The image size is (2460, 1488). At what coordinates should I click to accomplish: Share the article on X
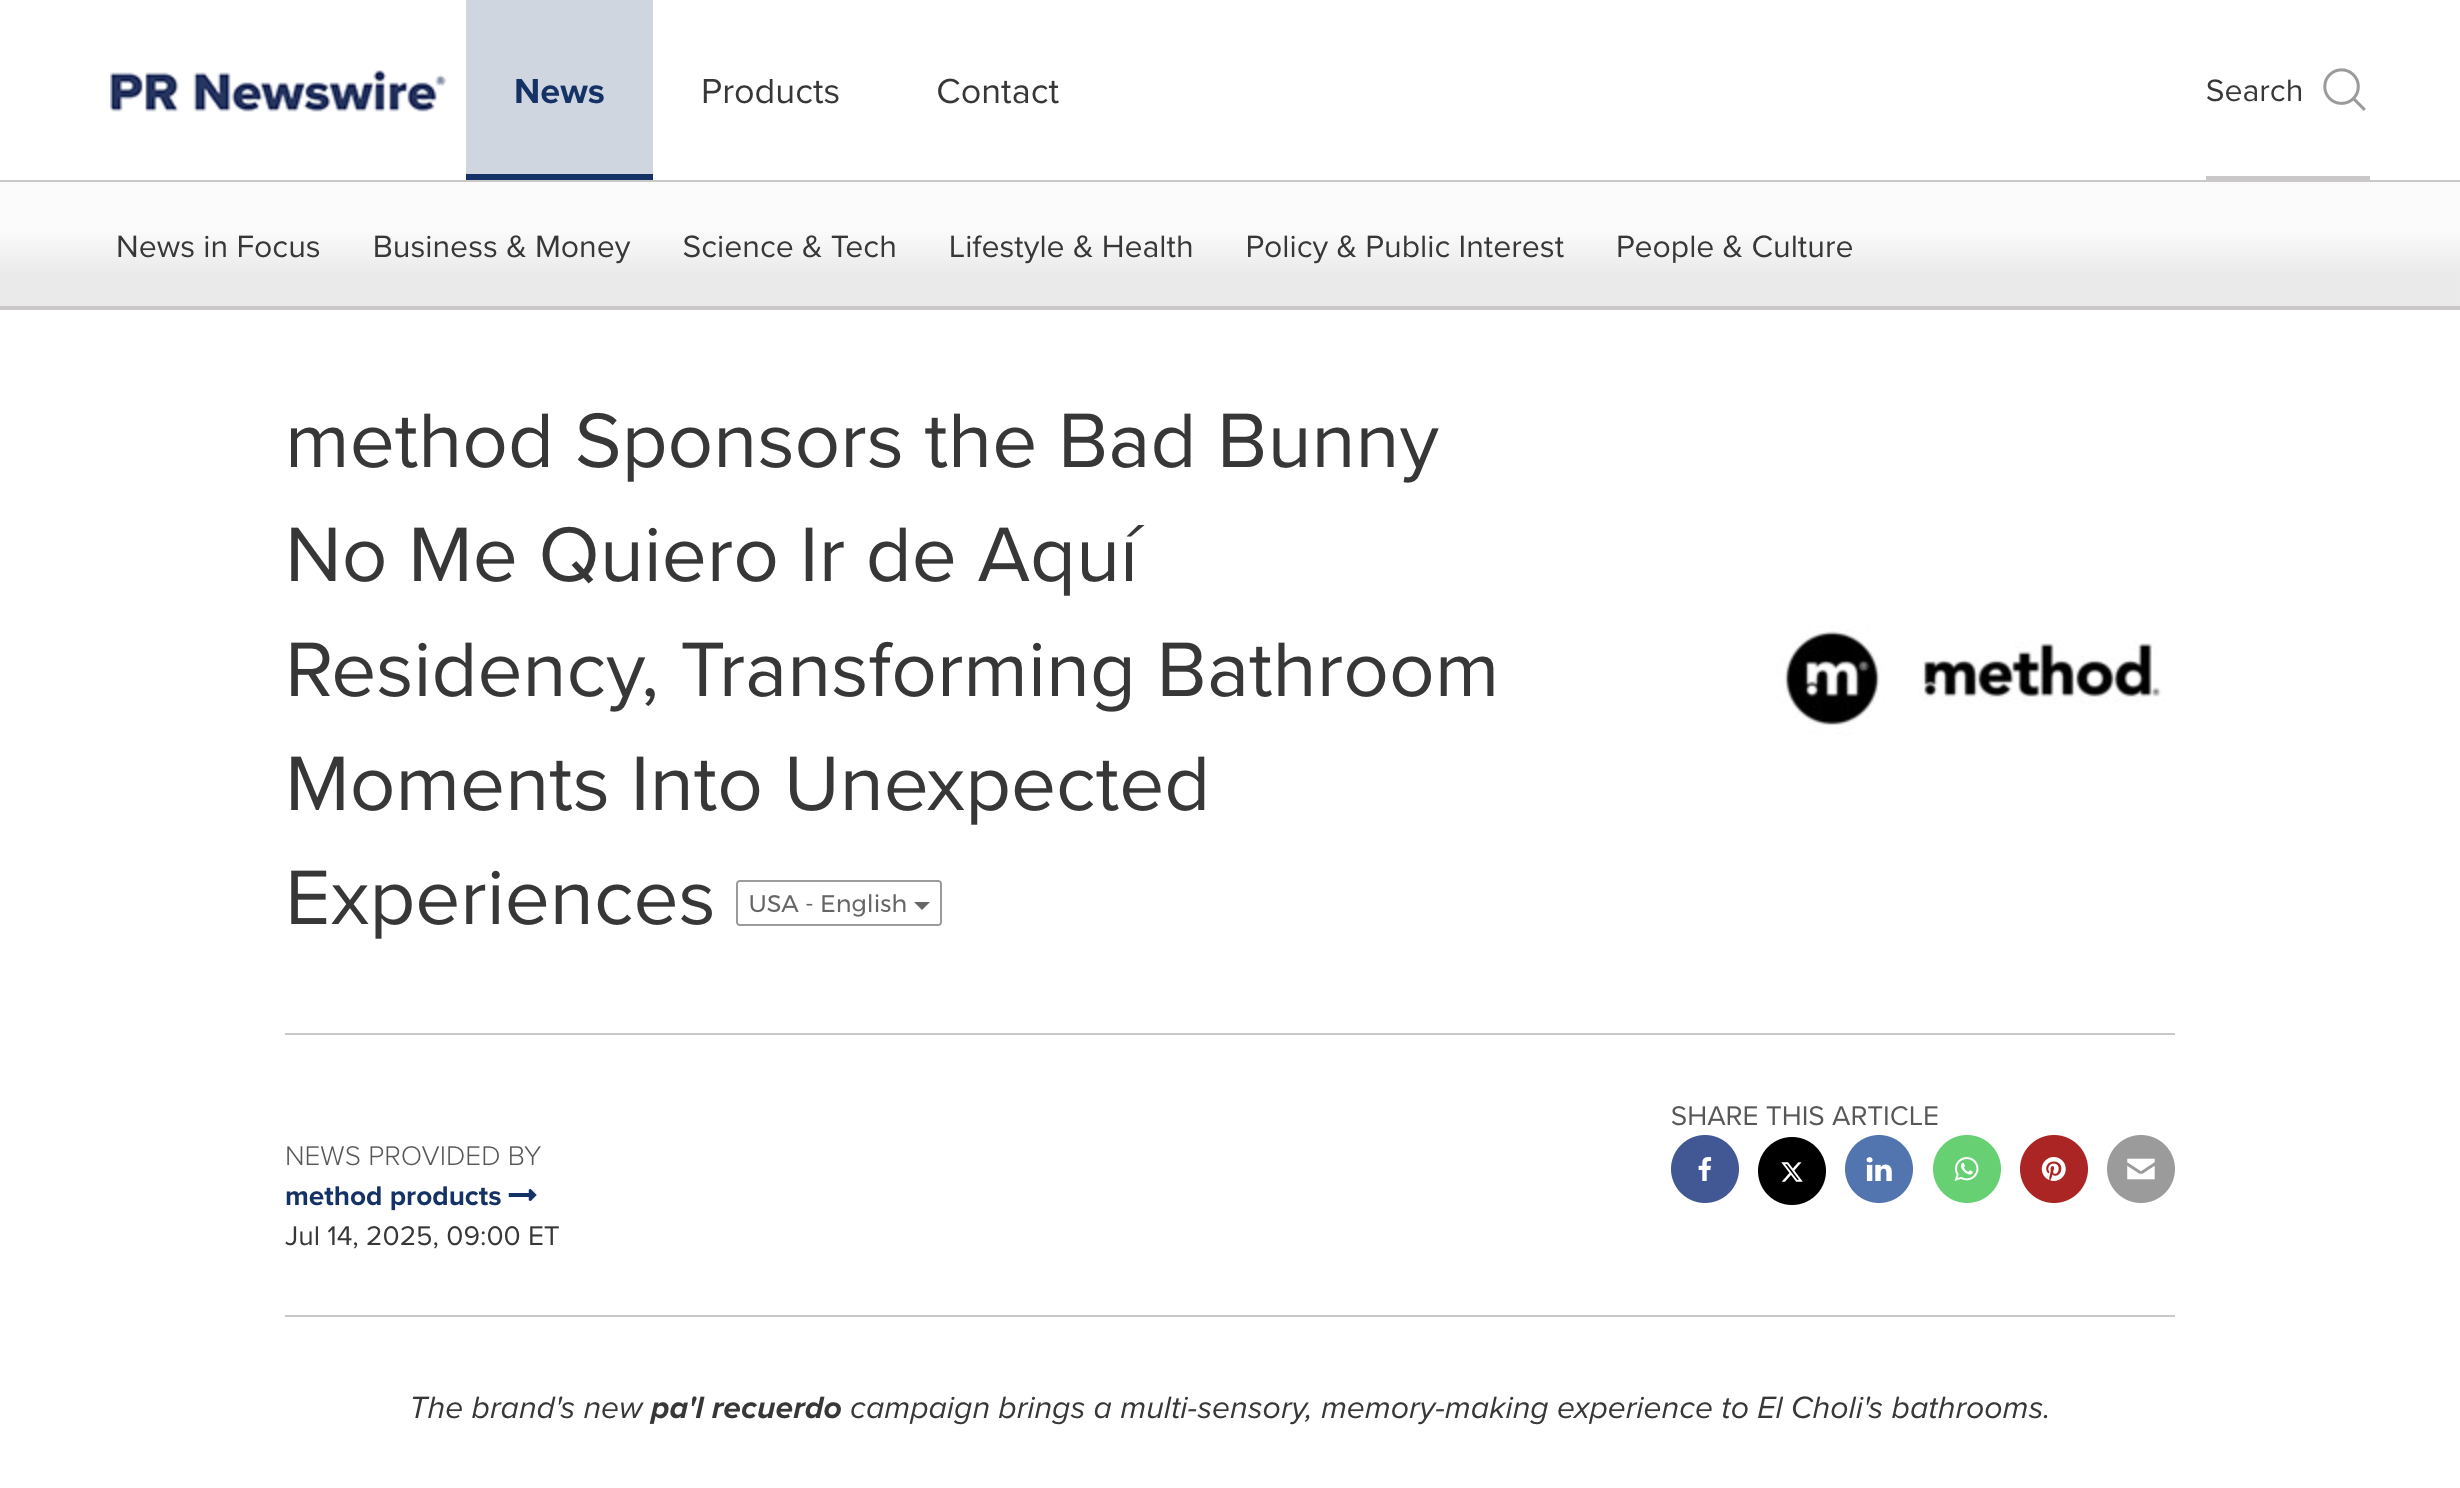pyautogui.click(x=1791, y=1169)
